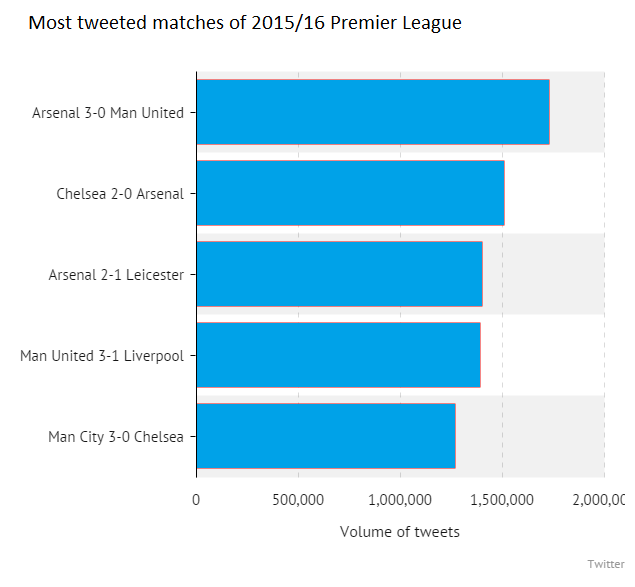Click the 500,000 axis tick label

(x=298, y=499)
